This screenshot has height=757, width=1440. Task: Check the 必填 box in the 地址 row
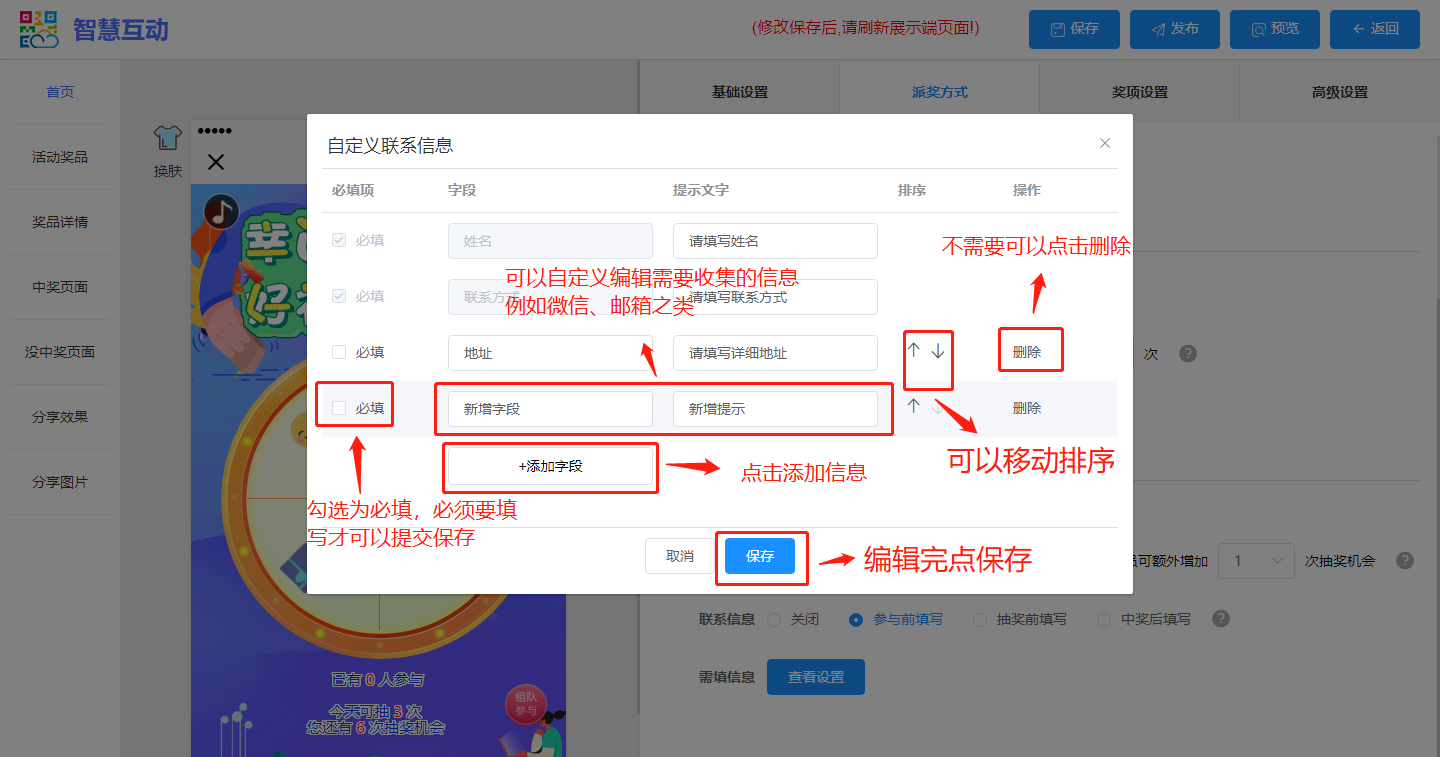339,352
